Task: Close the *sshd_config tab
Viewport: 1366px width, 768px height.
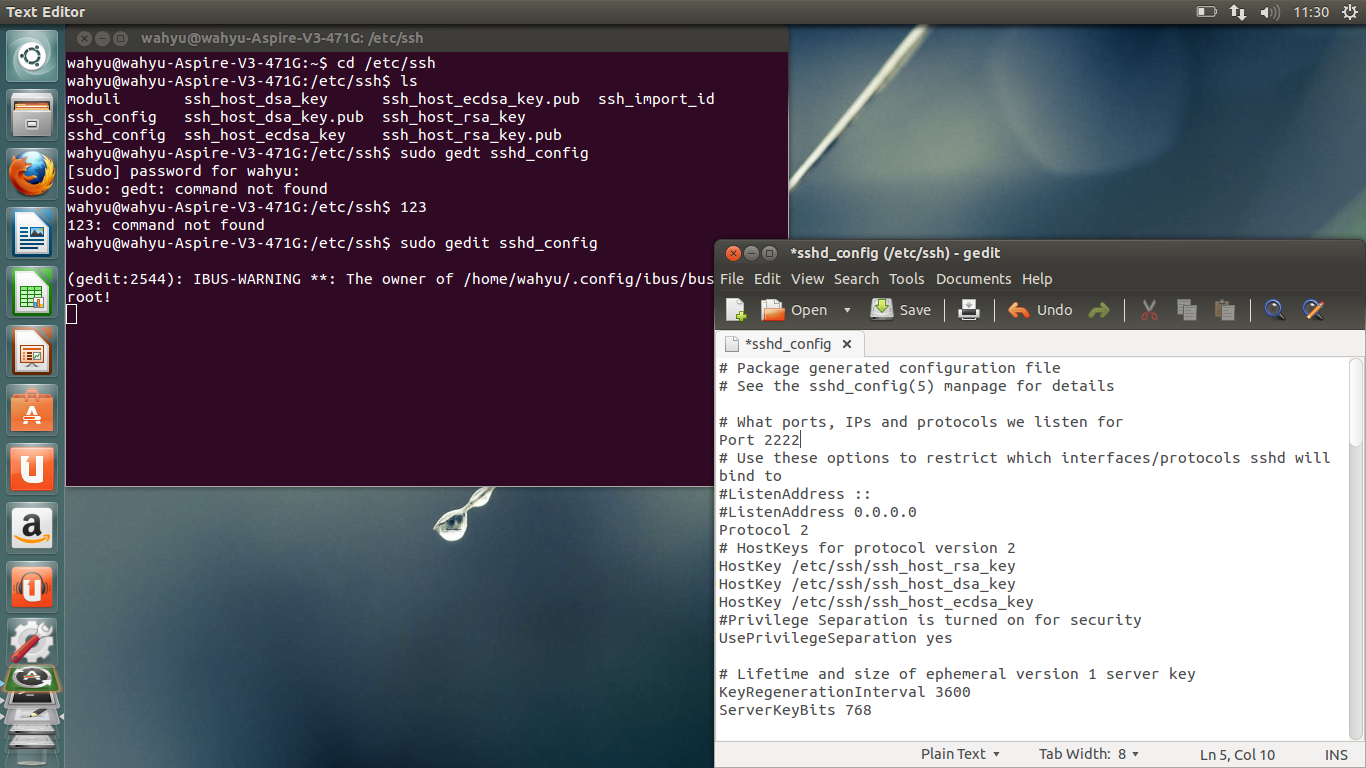Action: click(x=846, y=344)
